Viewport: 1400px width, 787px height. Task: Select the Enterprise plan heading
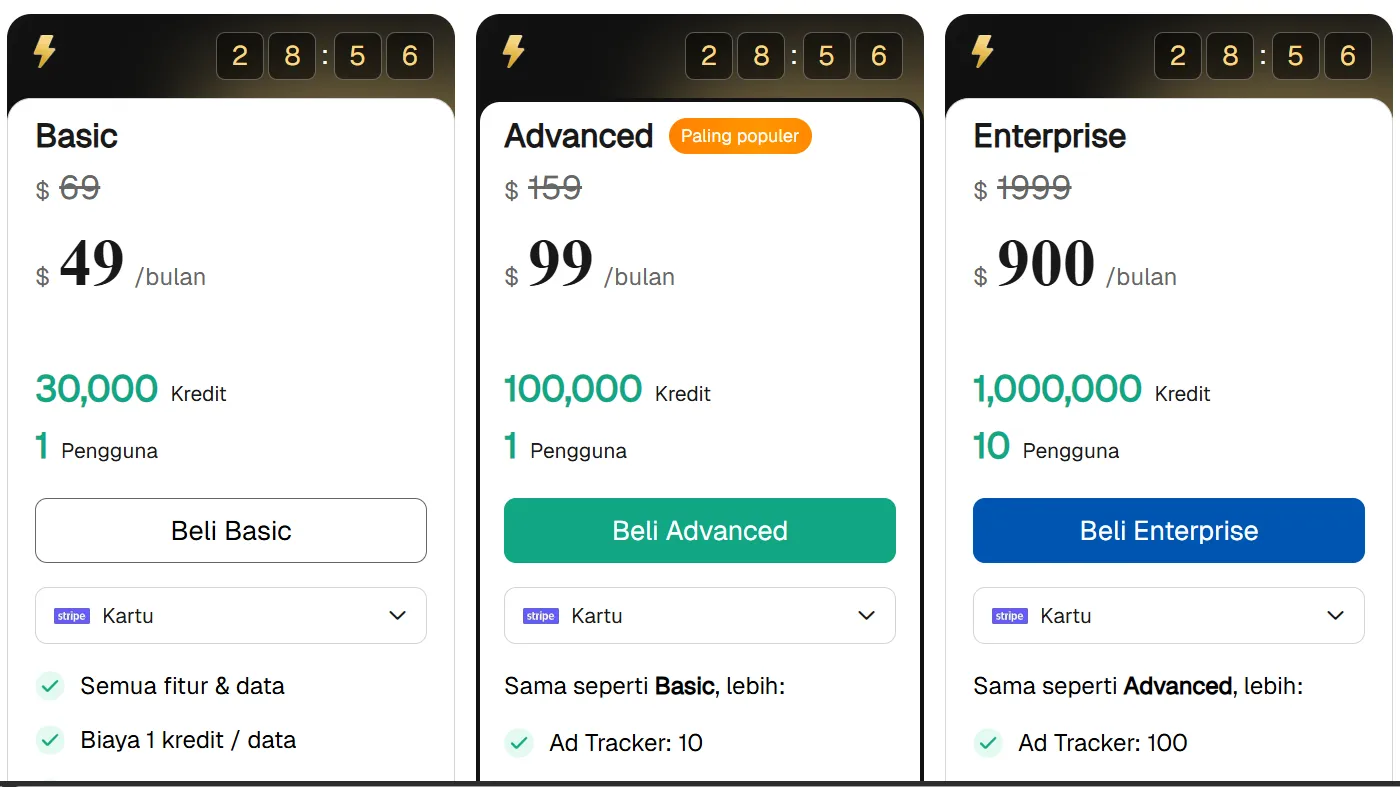(x=1049, y=136)
